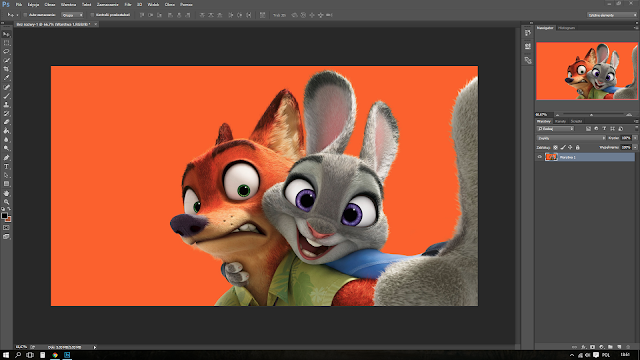Viewport: 640px width, 360px height.
Task: Open the Filtr menu
Action: click(x=128, y=4)
